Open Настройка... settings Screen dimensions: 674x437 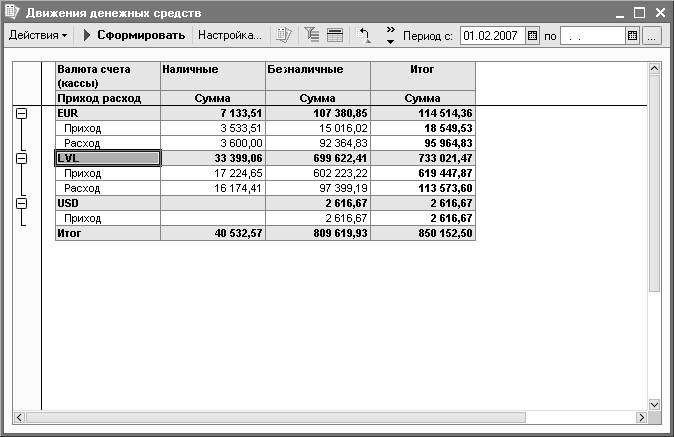click(229, 35)
